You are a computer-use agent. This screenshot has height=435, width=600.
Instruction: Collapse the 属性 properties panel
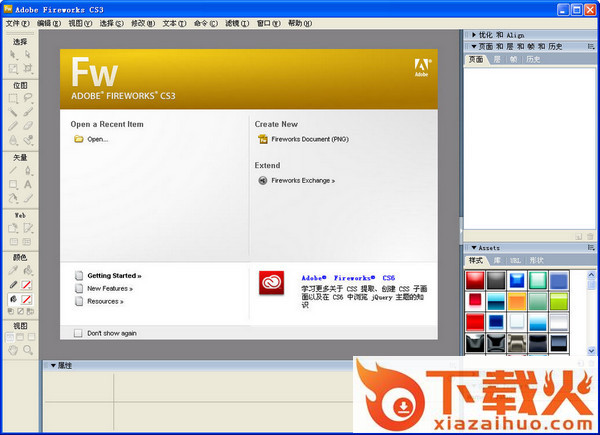(x=46, y=366)
